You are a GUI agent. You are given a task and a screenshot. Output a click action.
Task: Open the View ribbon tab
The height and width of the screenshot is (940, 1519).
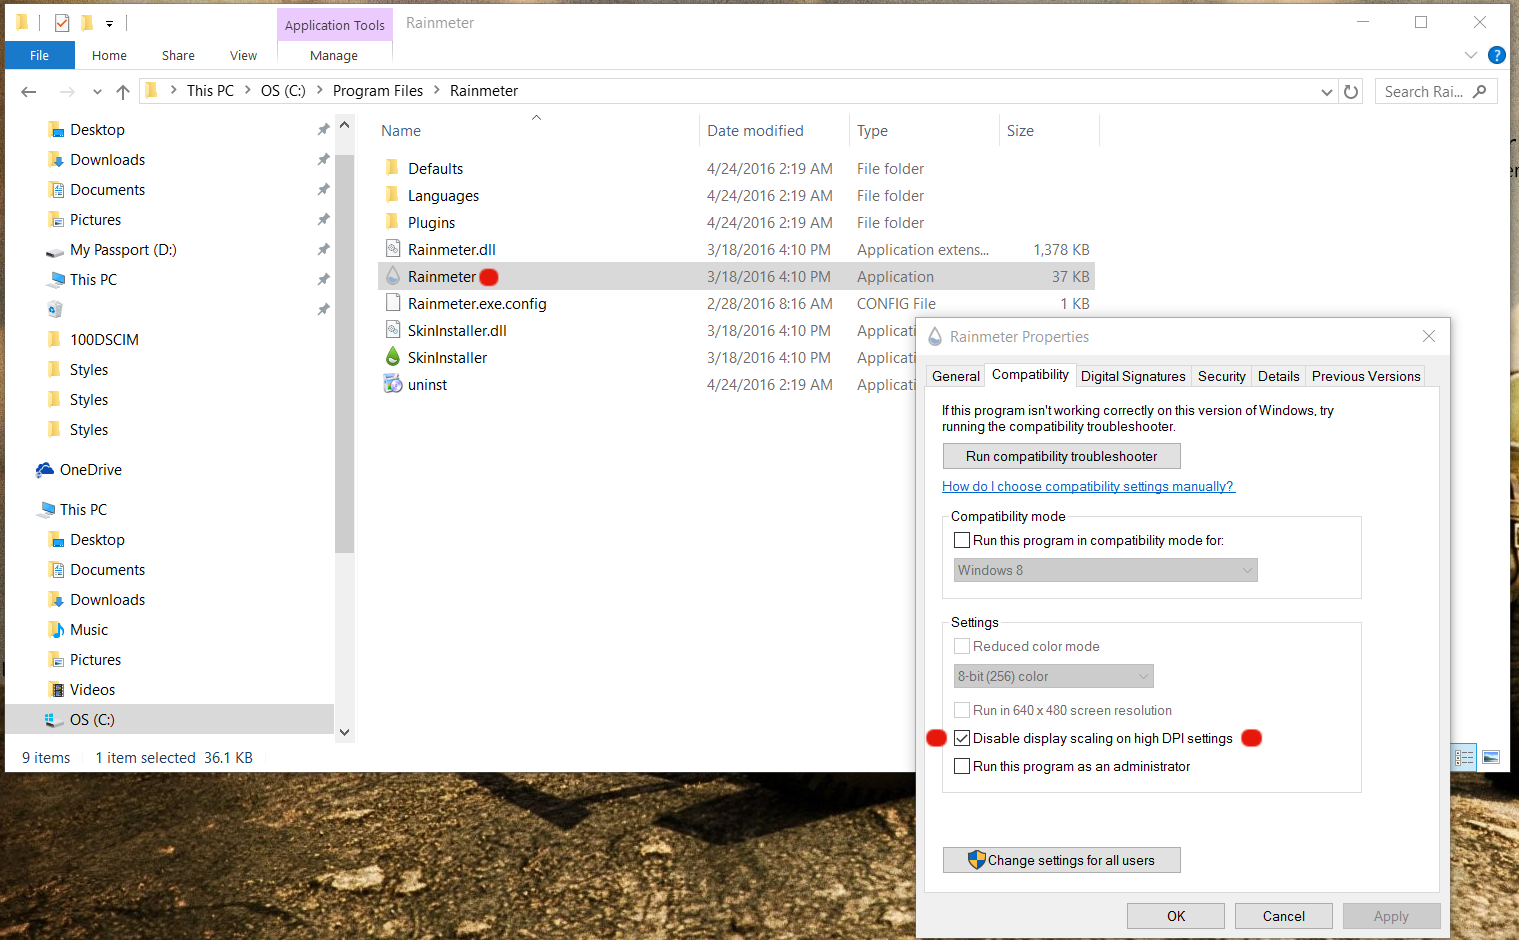[243, 55]
